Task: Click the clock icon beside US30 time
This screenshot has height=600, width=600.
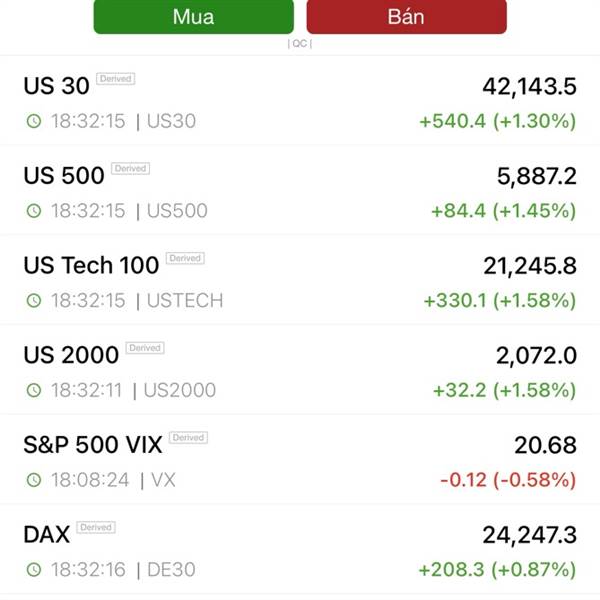Action: 34,121
